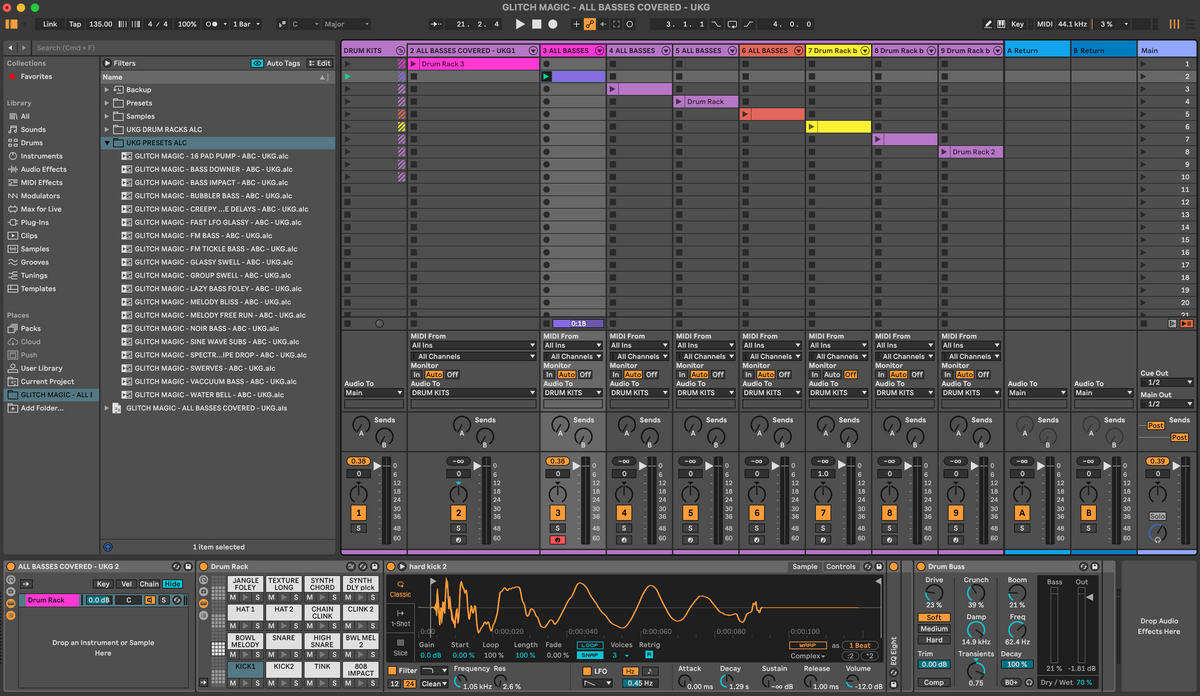
Task: Launch the yellow clip on track 7
Action: click(812, 127)
